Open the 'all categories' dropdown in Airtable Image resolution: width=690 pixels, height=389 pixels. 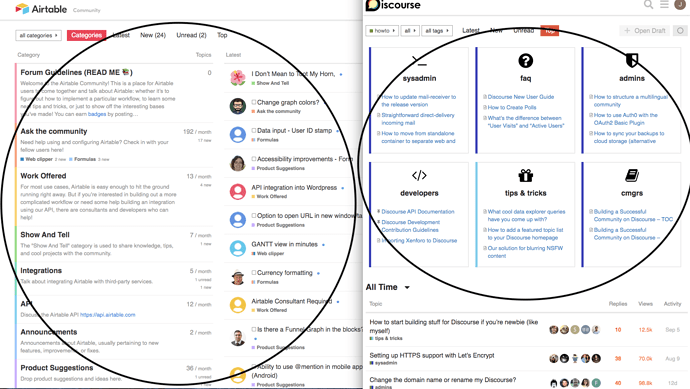(38, 35)
